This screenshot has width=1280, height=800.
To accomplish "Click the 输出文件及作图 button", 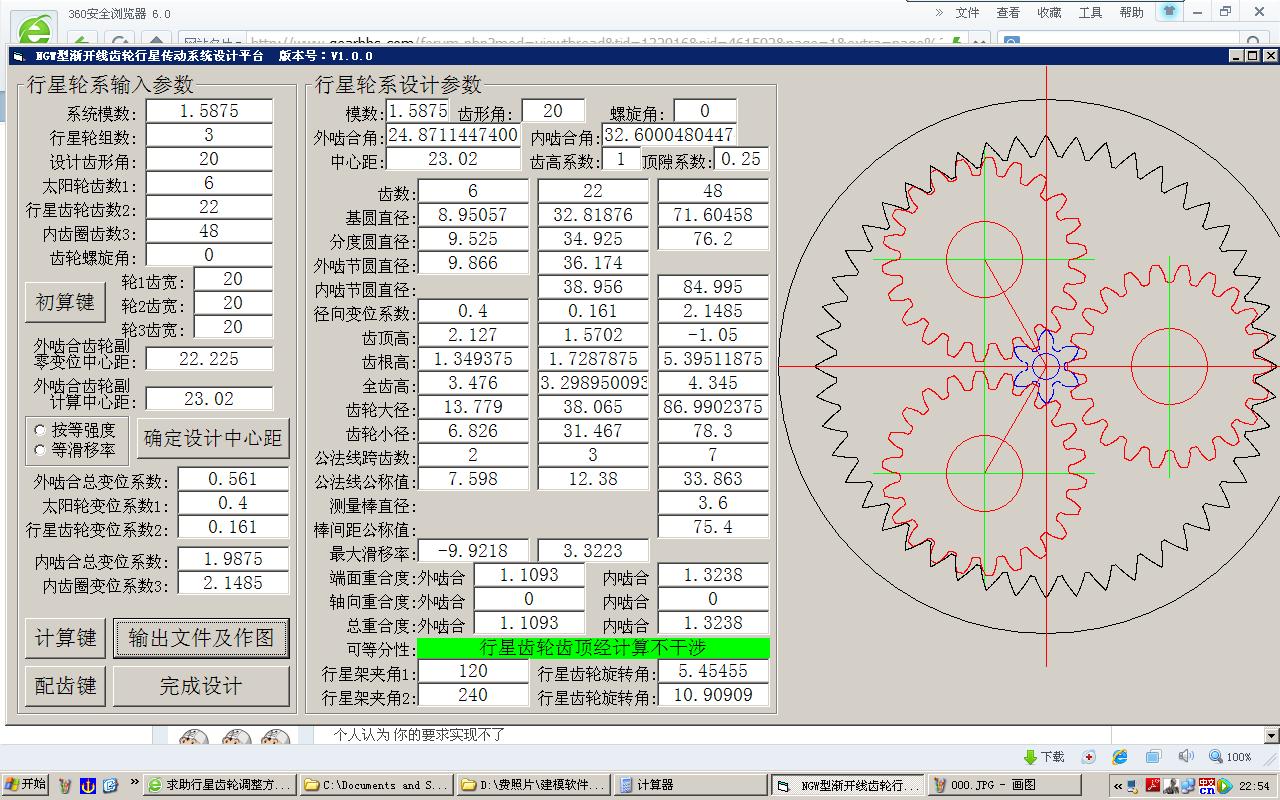I will click(x=201, y=638).
